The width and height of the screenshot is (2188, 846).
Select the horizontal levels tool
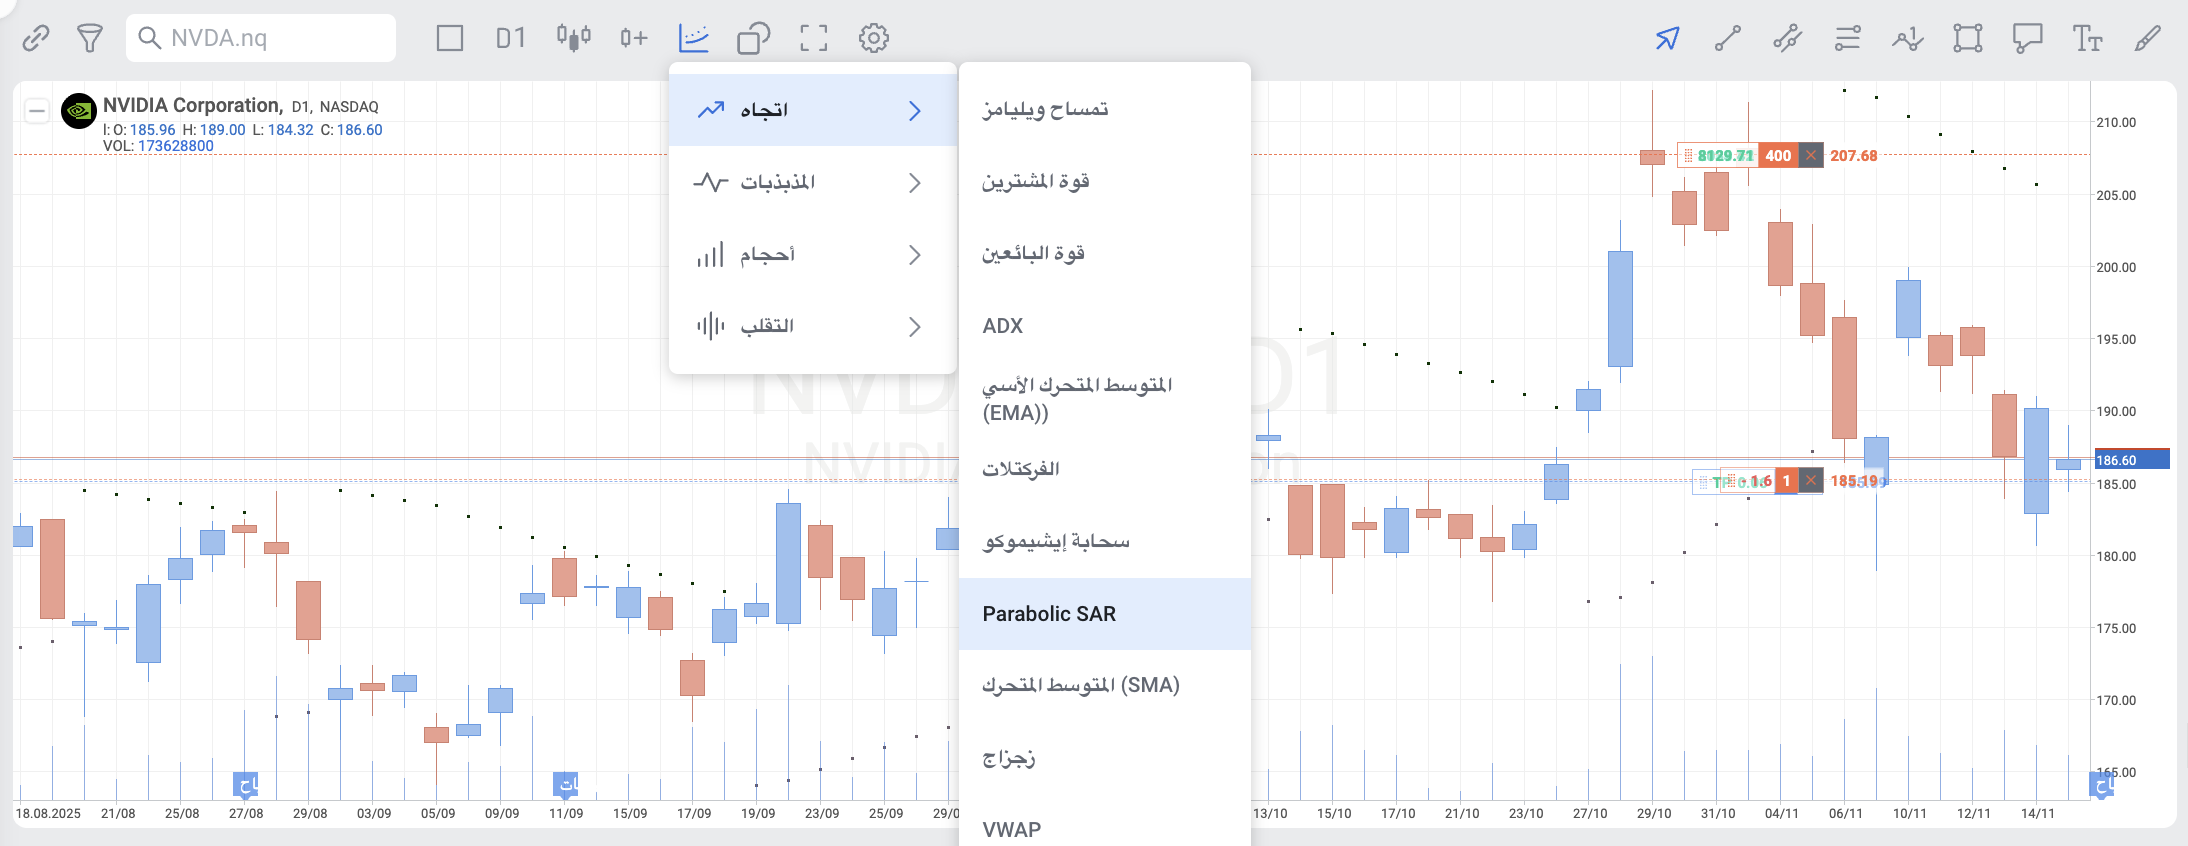[x=1848, y=38]
